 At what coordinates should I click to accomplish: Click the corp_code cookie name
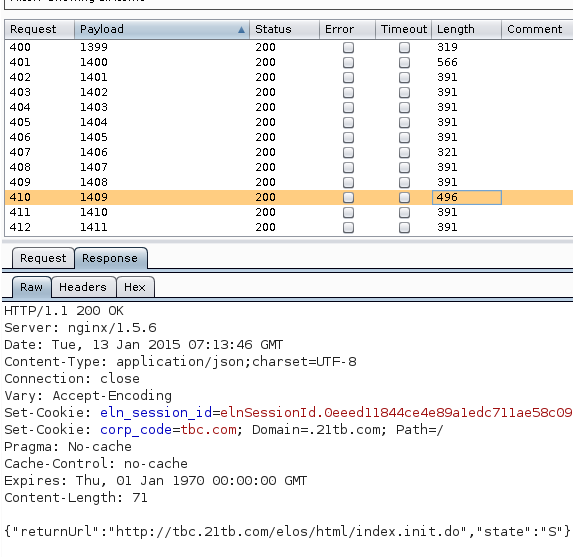[x=136, y=430]
